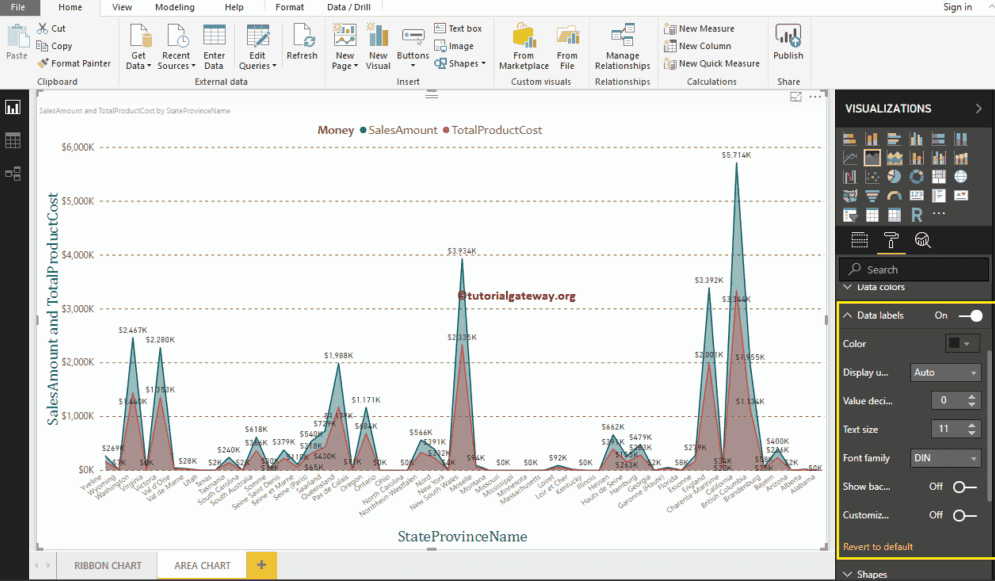The image size is (995, 581).
Task: Select the Gauge visualization icon
Action: 894,195
